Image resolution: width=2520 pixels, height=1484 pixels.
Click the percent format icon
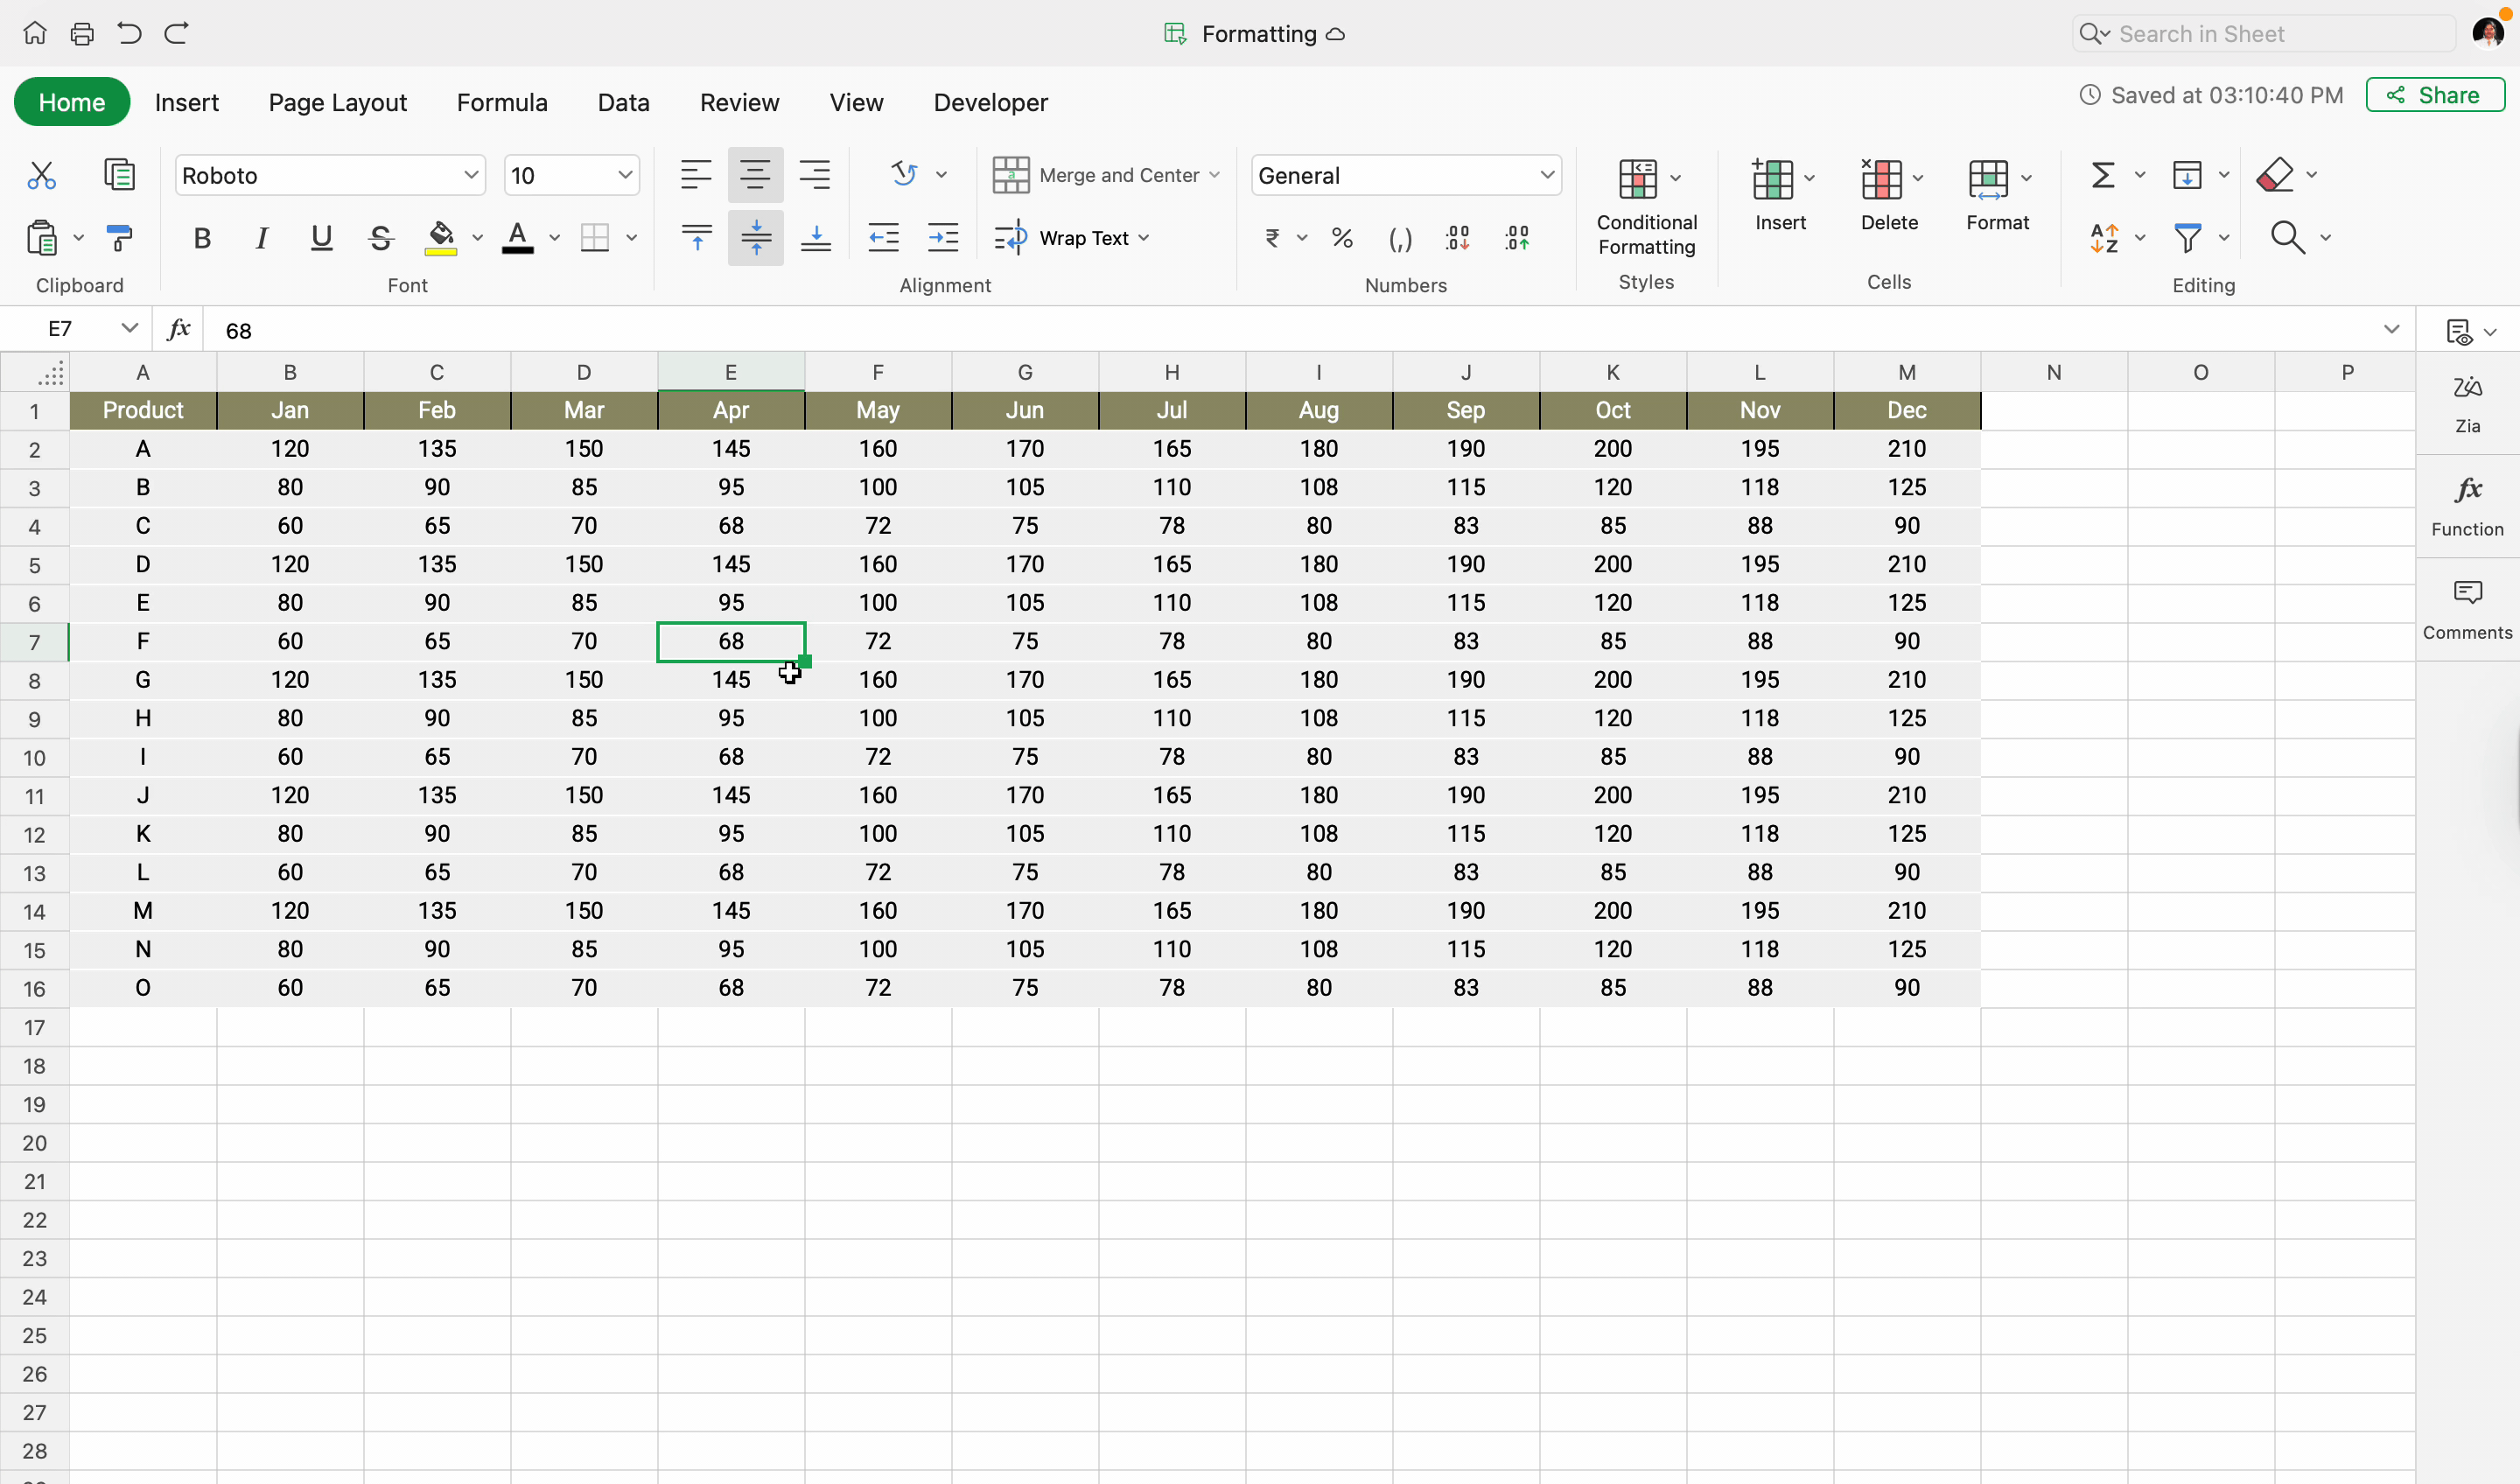[1342, 238]
